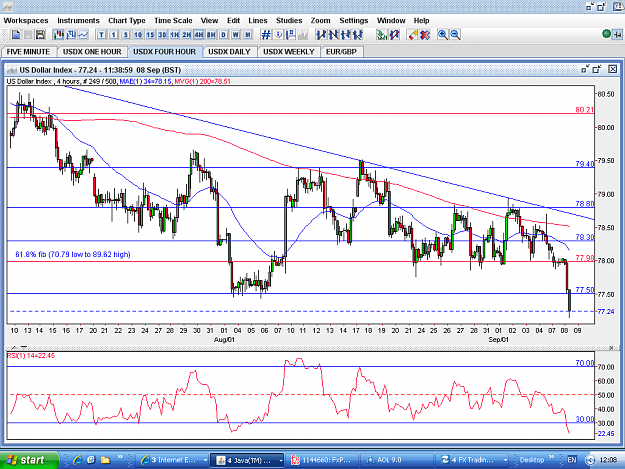Screen dimensions: 625x469
Task: Expand the Internet Explorer taskbar group arrow
Action: click(x=205, y=460)
